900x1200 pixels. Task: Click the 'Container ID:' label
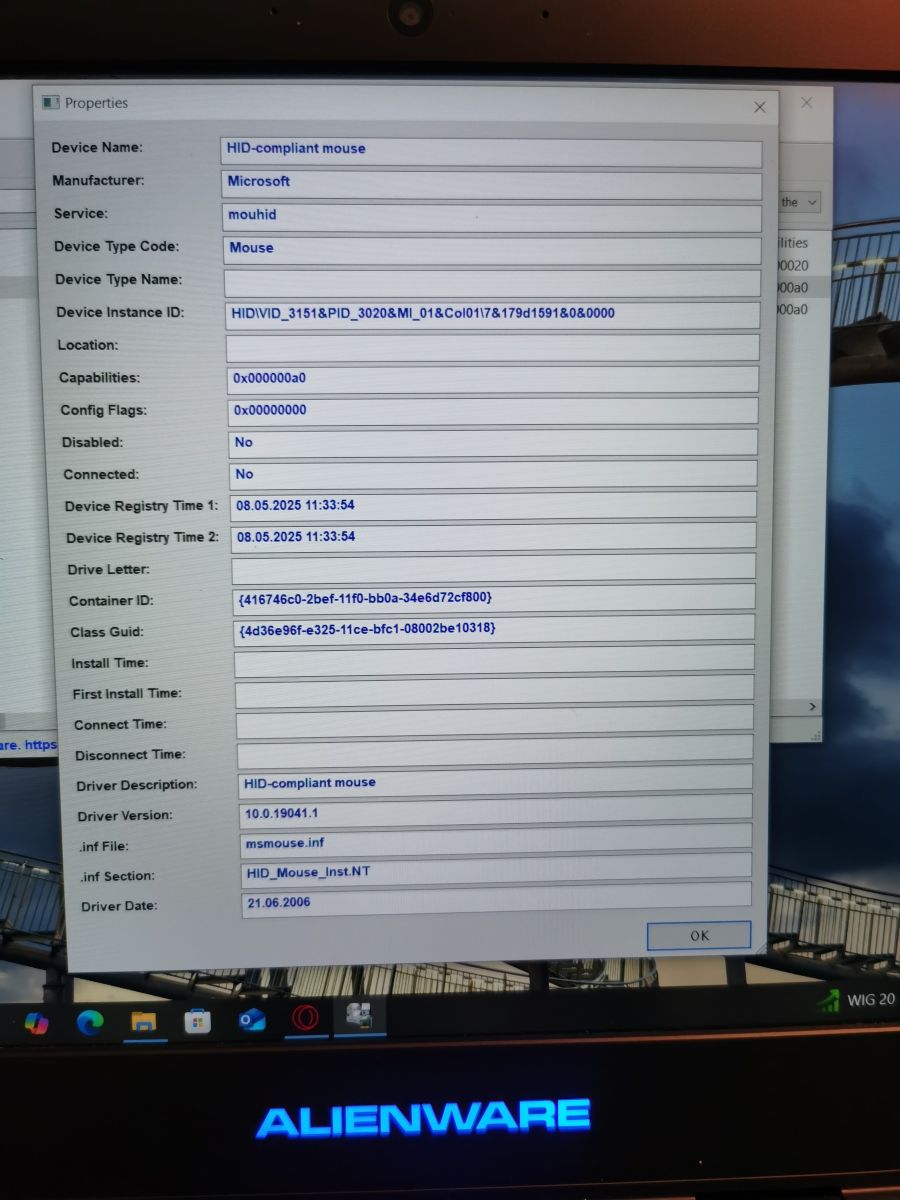[x=111, y=601]
